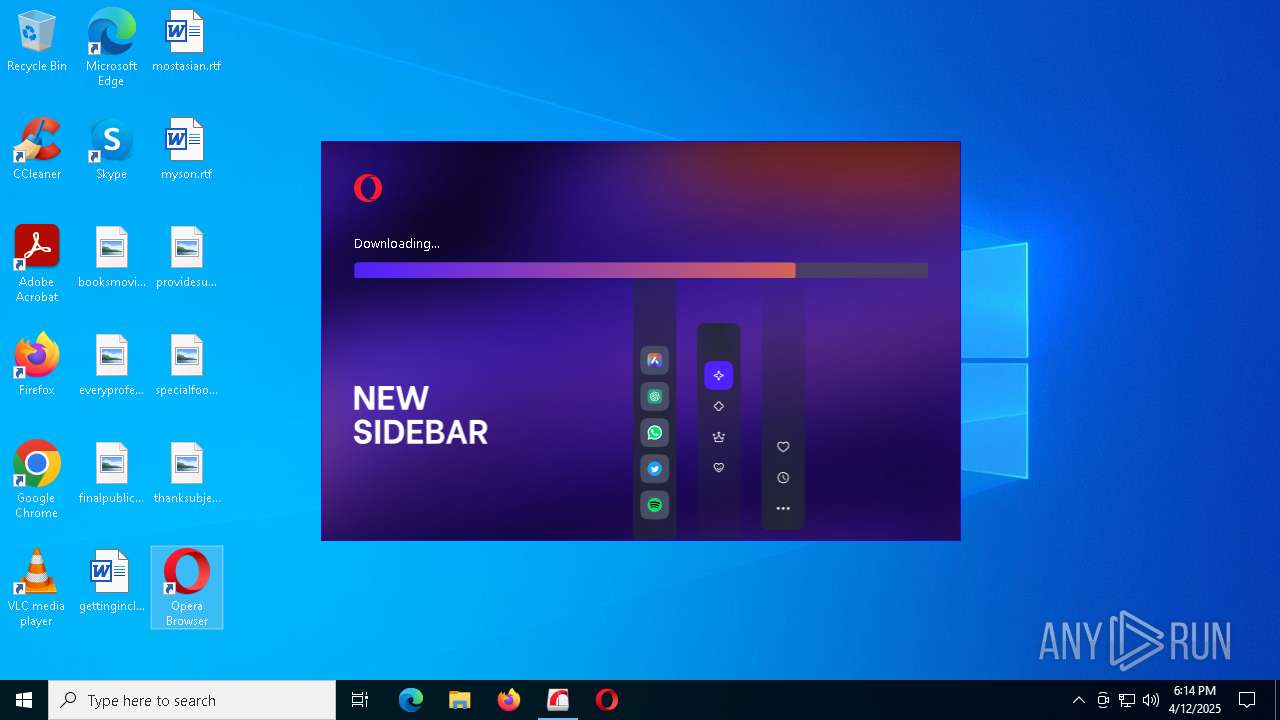Viewport: 1280px width, 720px height.
Task: Open CCleaner desktop shortcut
Action: coord(37,149)
